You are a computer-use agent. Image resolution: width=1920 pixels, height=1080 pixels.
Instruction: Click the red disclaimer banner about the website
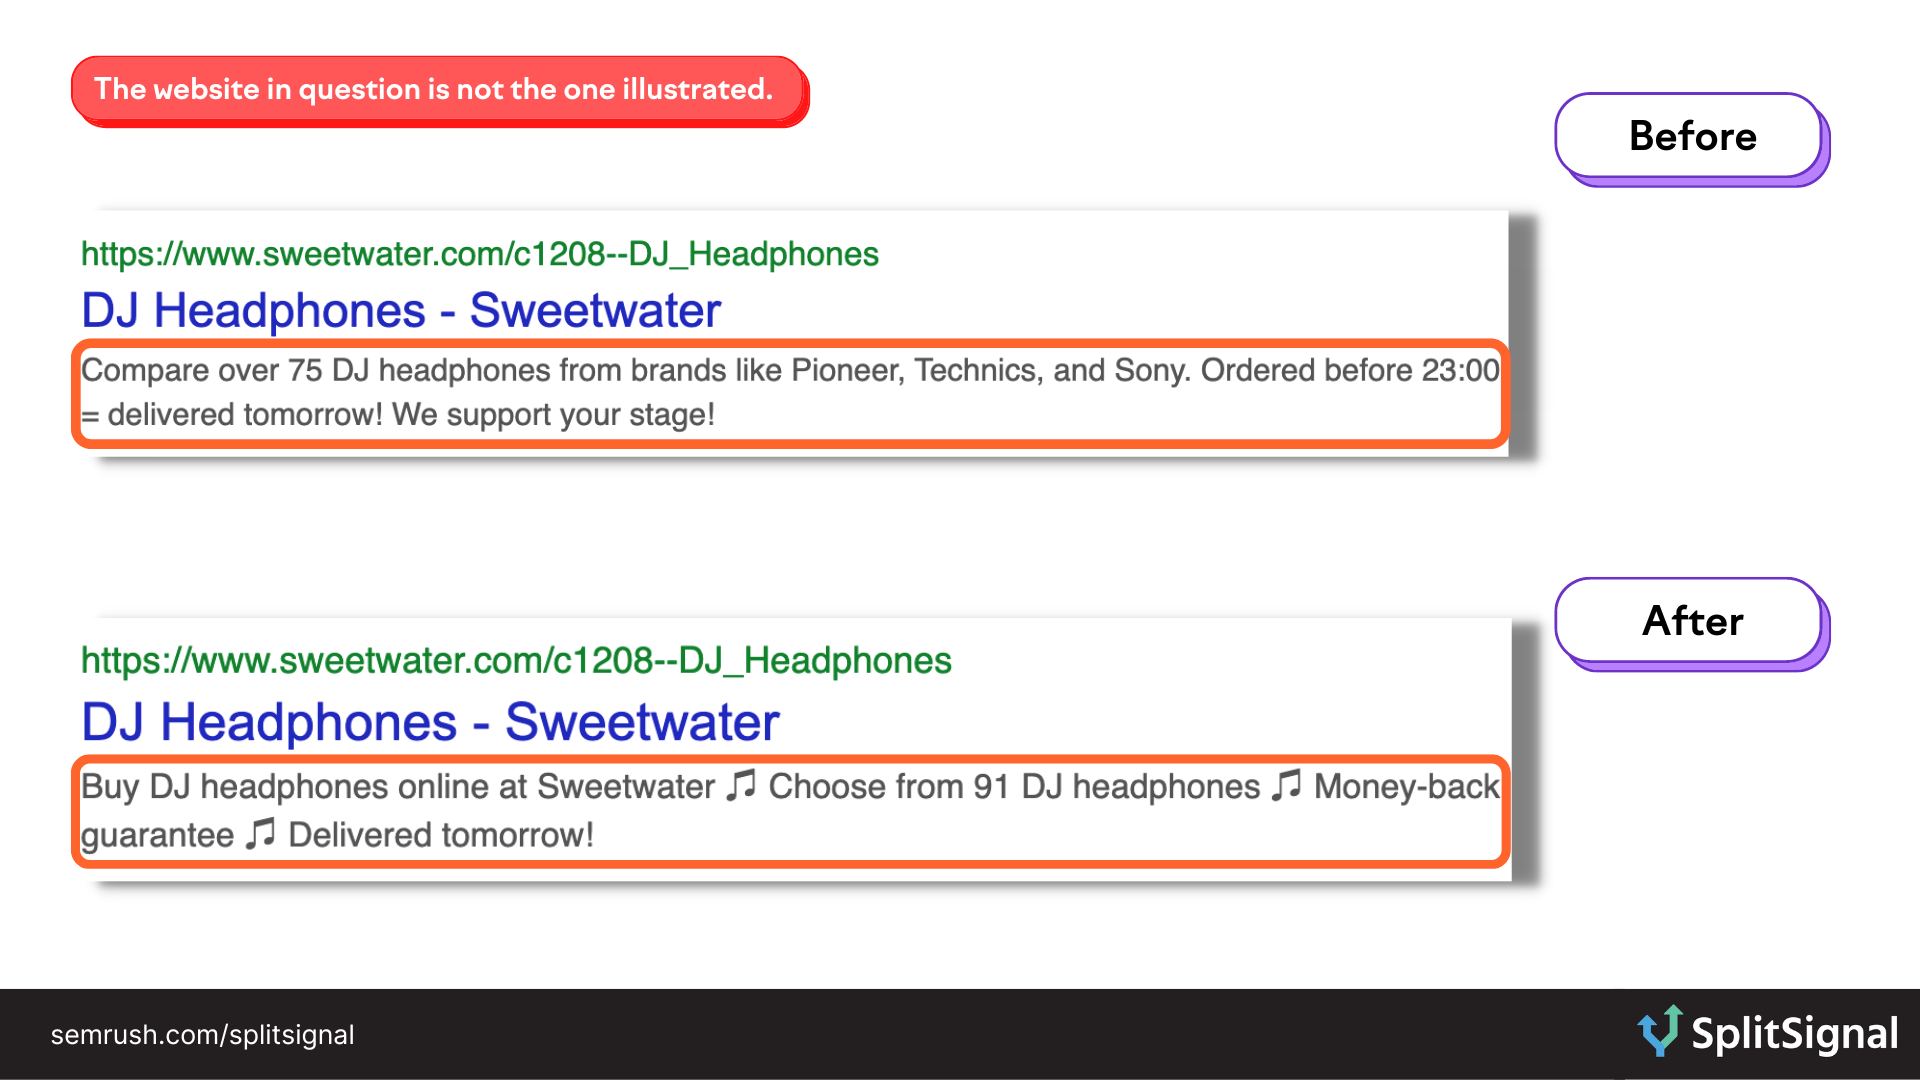(x=435, y=90)
